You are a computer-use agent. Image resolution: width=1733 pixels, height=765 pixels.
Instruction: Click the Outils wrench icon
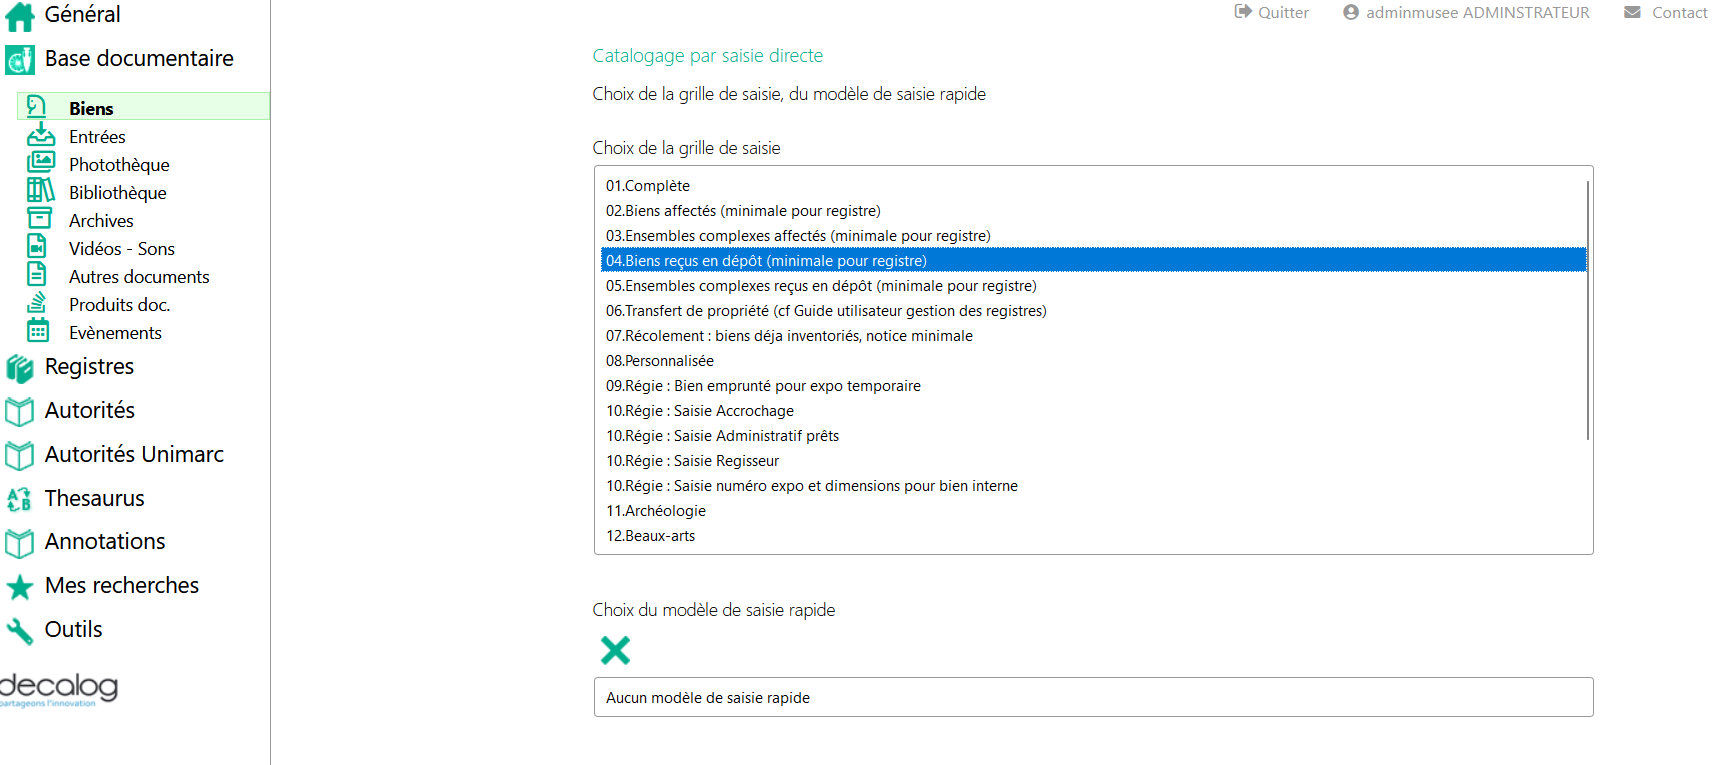click(20, 630)
